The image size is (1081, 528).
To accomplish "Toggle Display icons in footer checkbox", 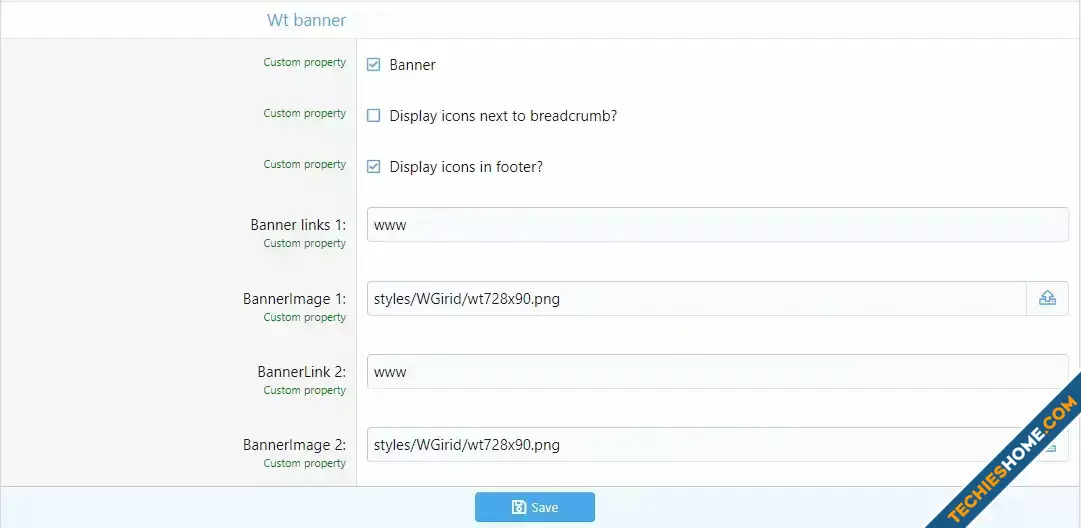I will 373,167.
